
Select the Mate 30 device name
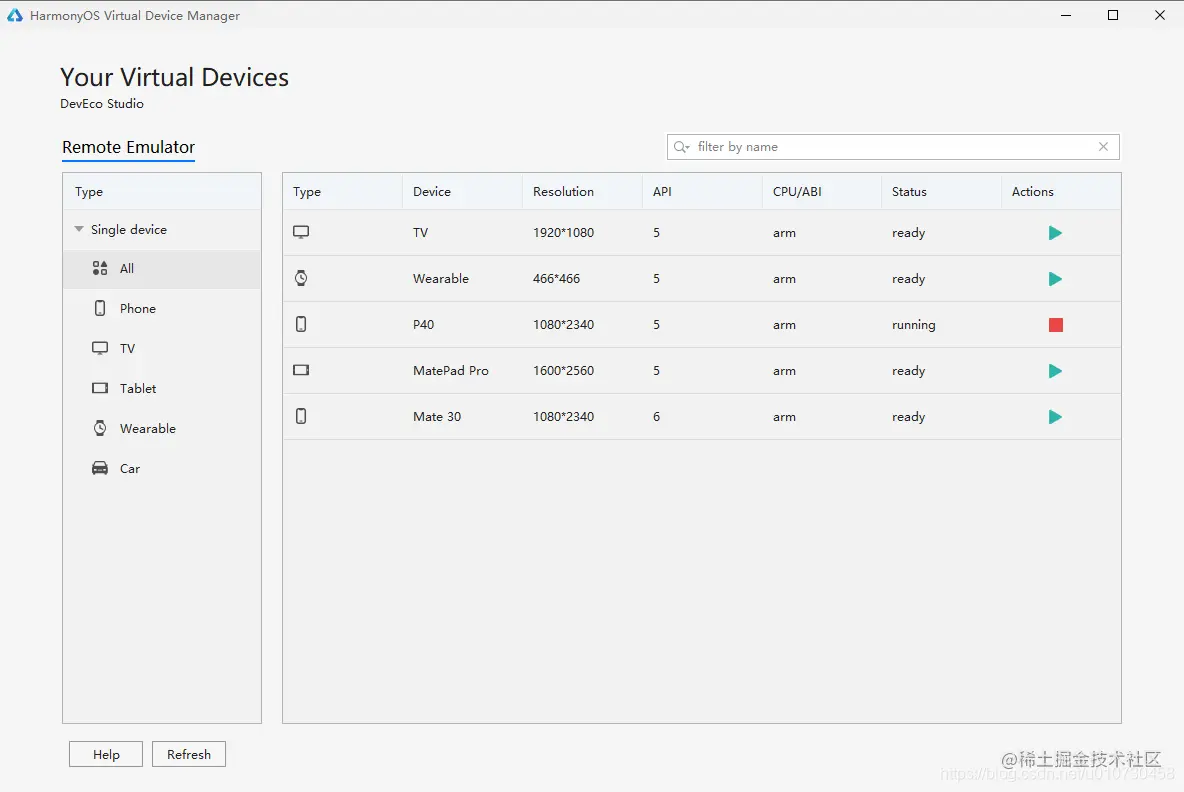[436, 417]
